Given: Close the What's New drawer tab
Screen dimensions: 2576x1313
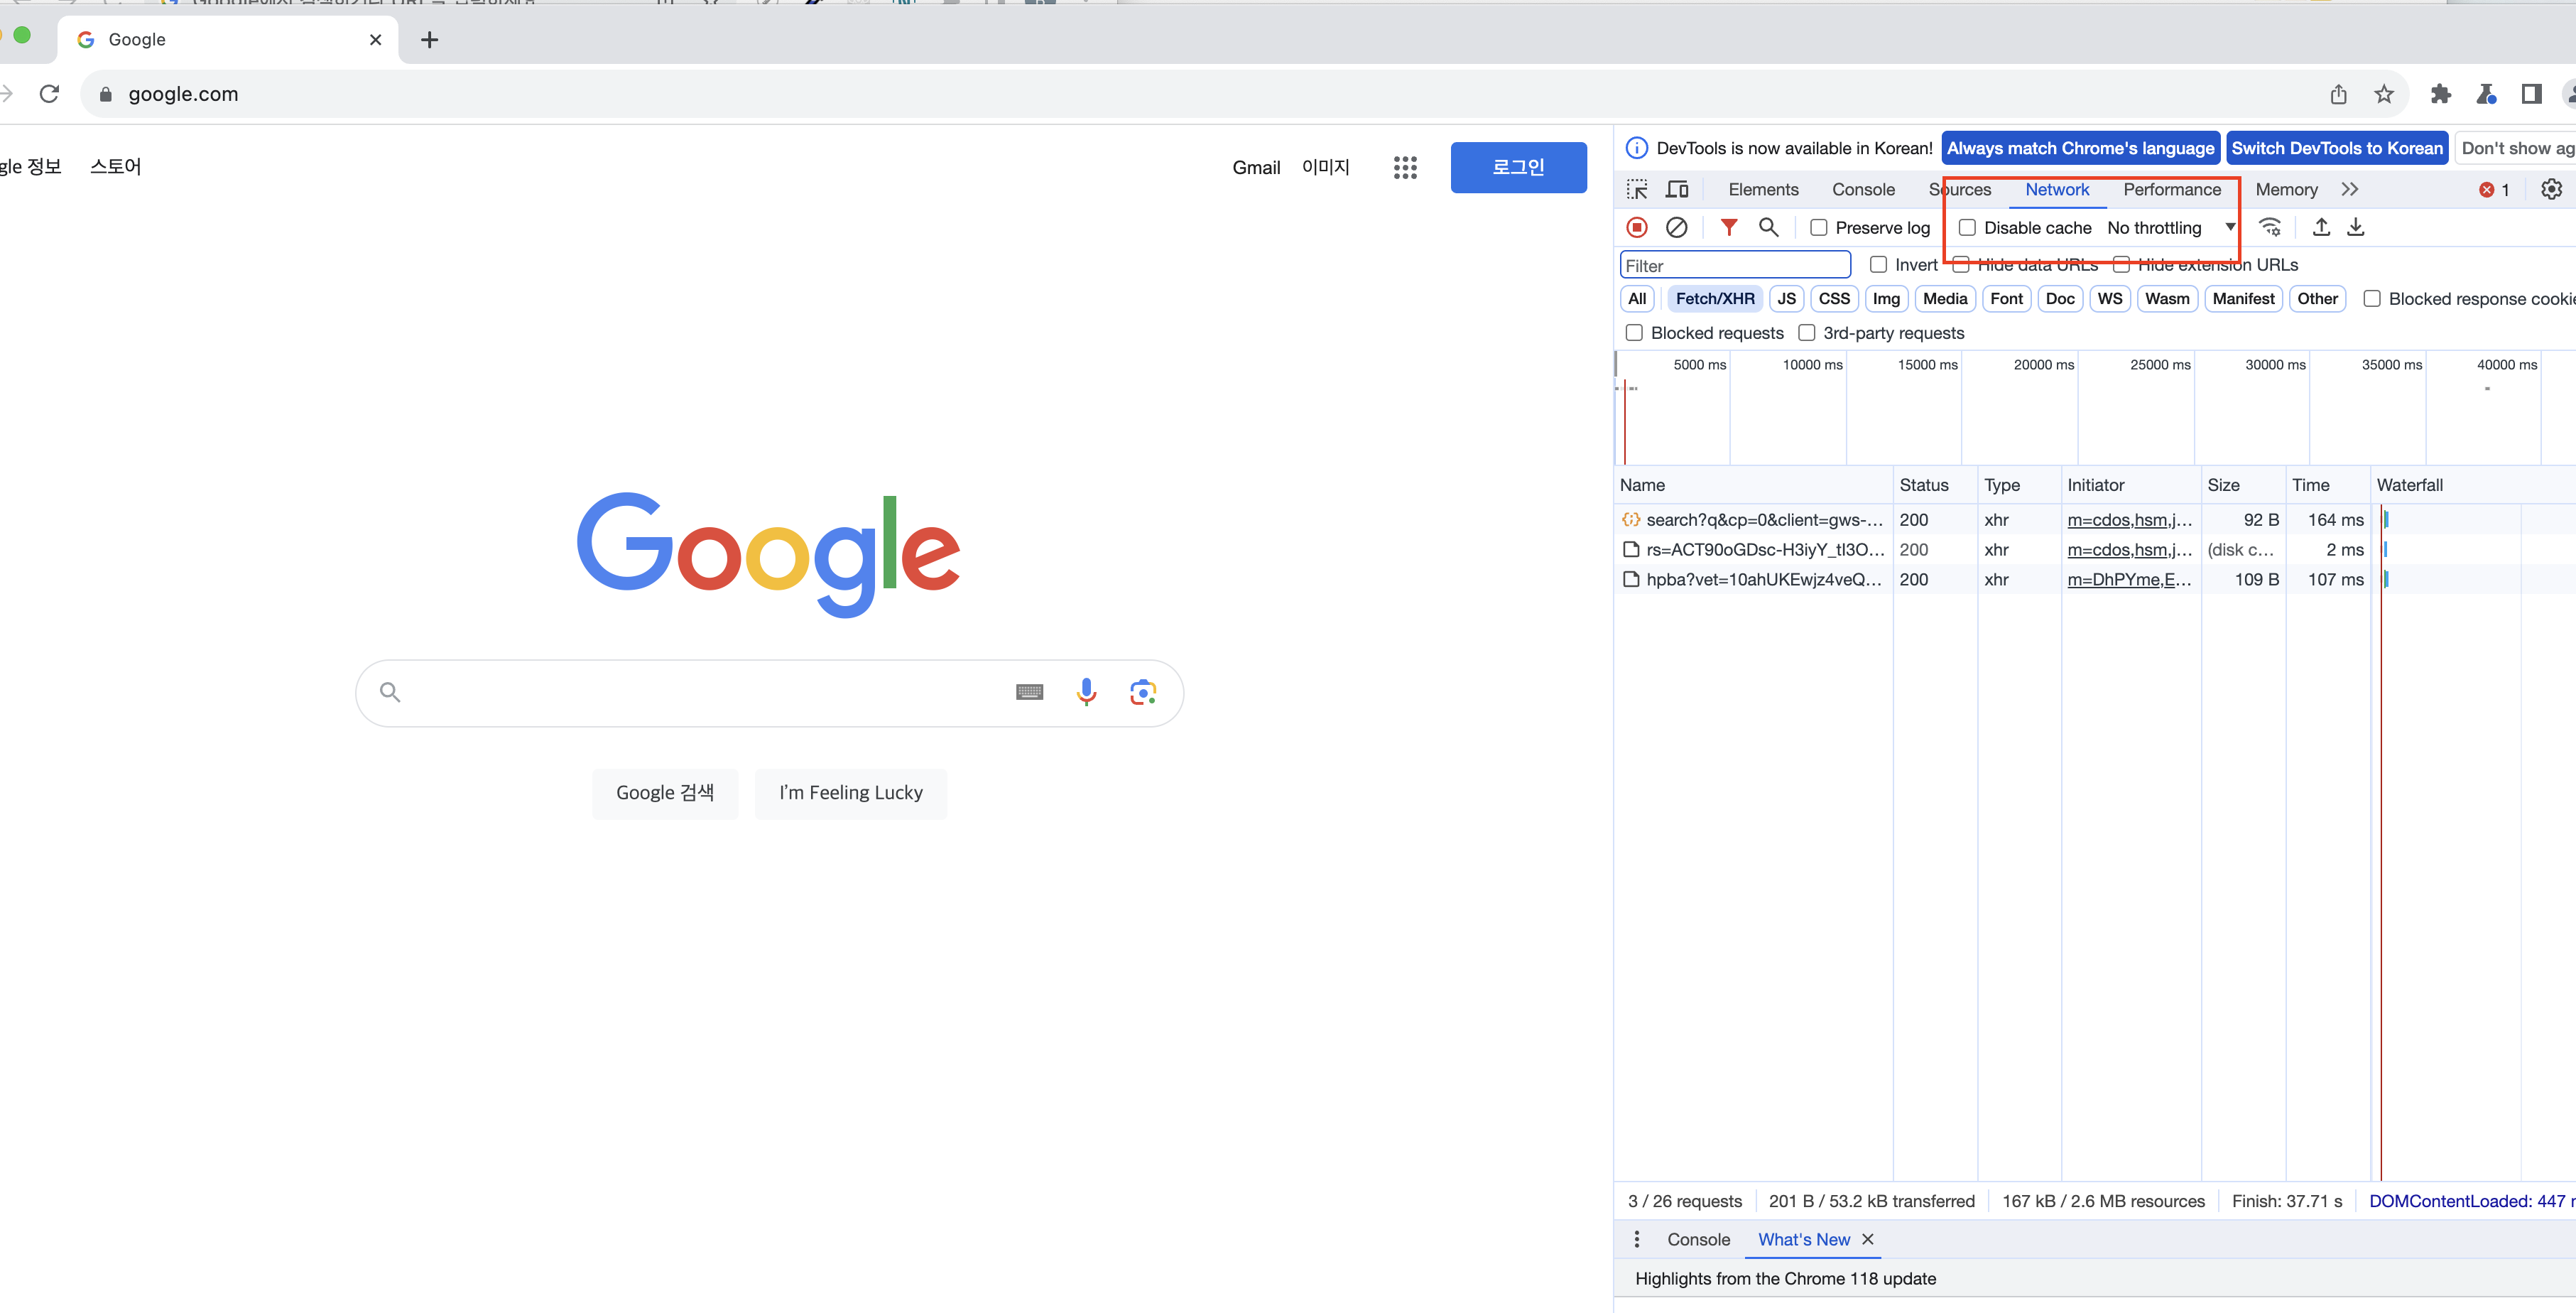Looking at the screenshot, I should 1867,1240.
